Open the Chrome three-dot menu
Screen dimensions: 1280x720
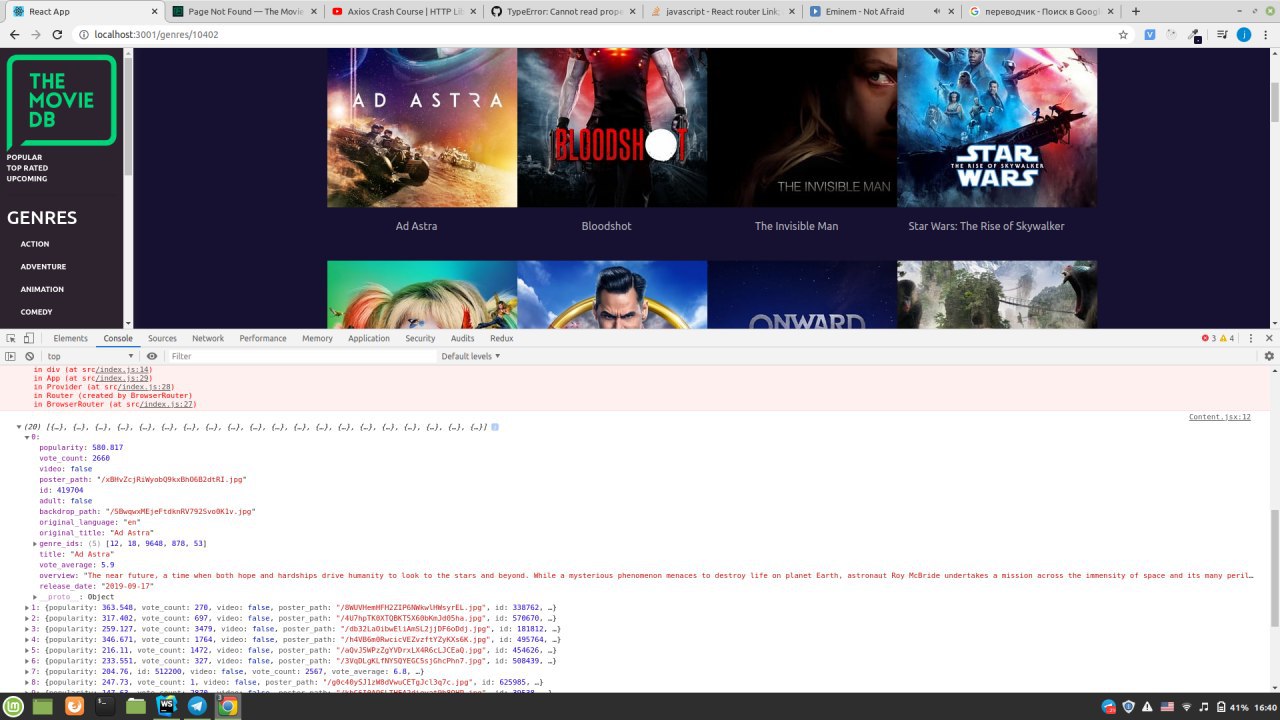[x=1266, y=34]
